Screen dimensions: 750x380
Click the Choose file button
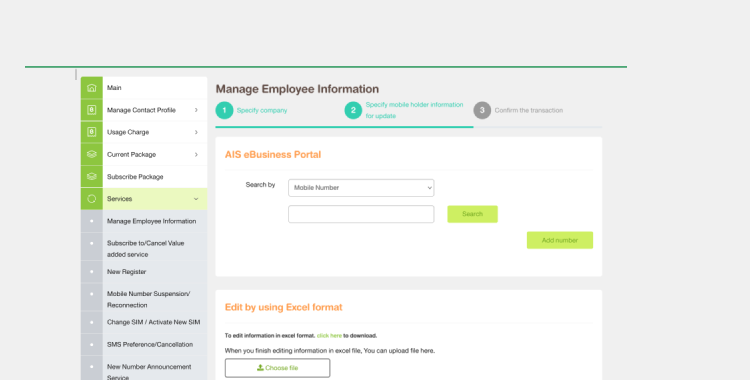click(277, 368)
